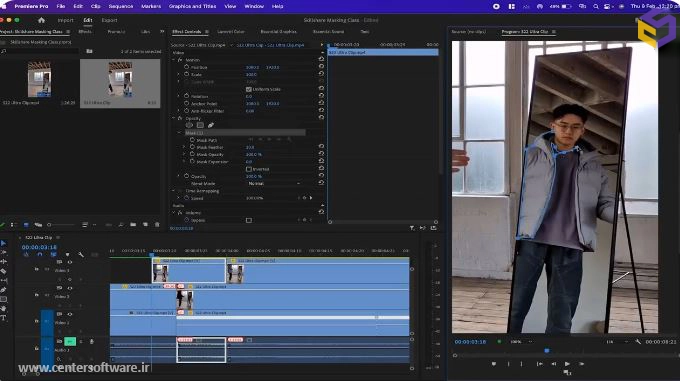680x381 pixels.
Task: Create ellipse mask under Opacity
Action: tap(189, 125)
